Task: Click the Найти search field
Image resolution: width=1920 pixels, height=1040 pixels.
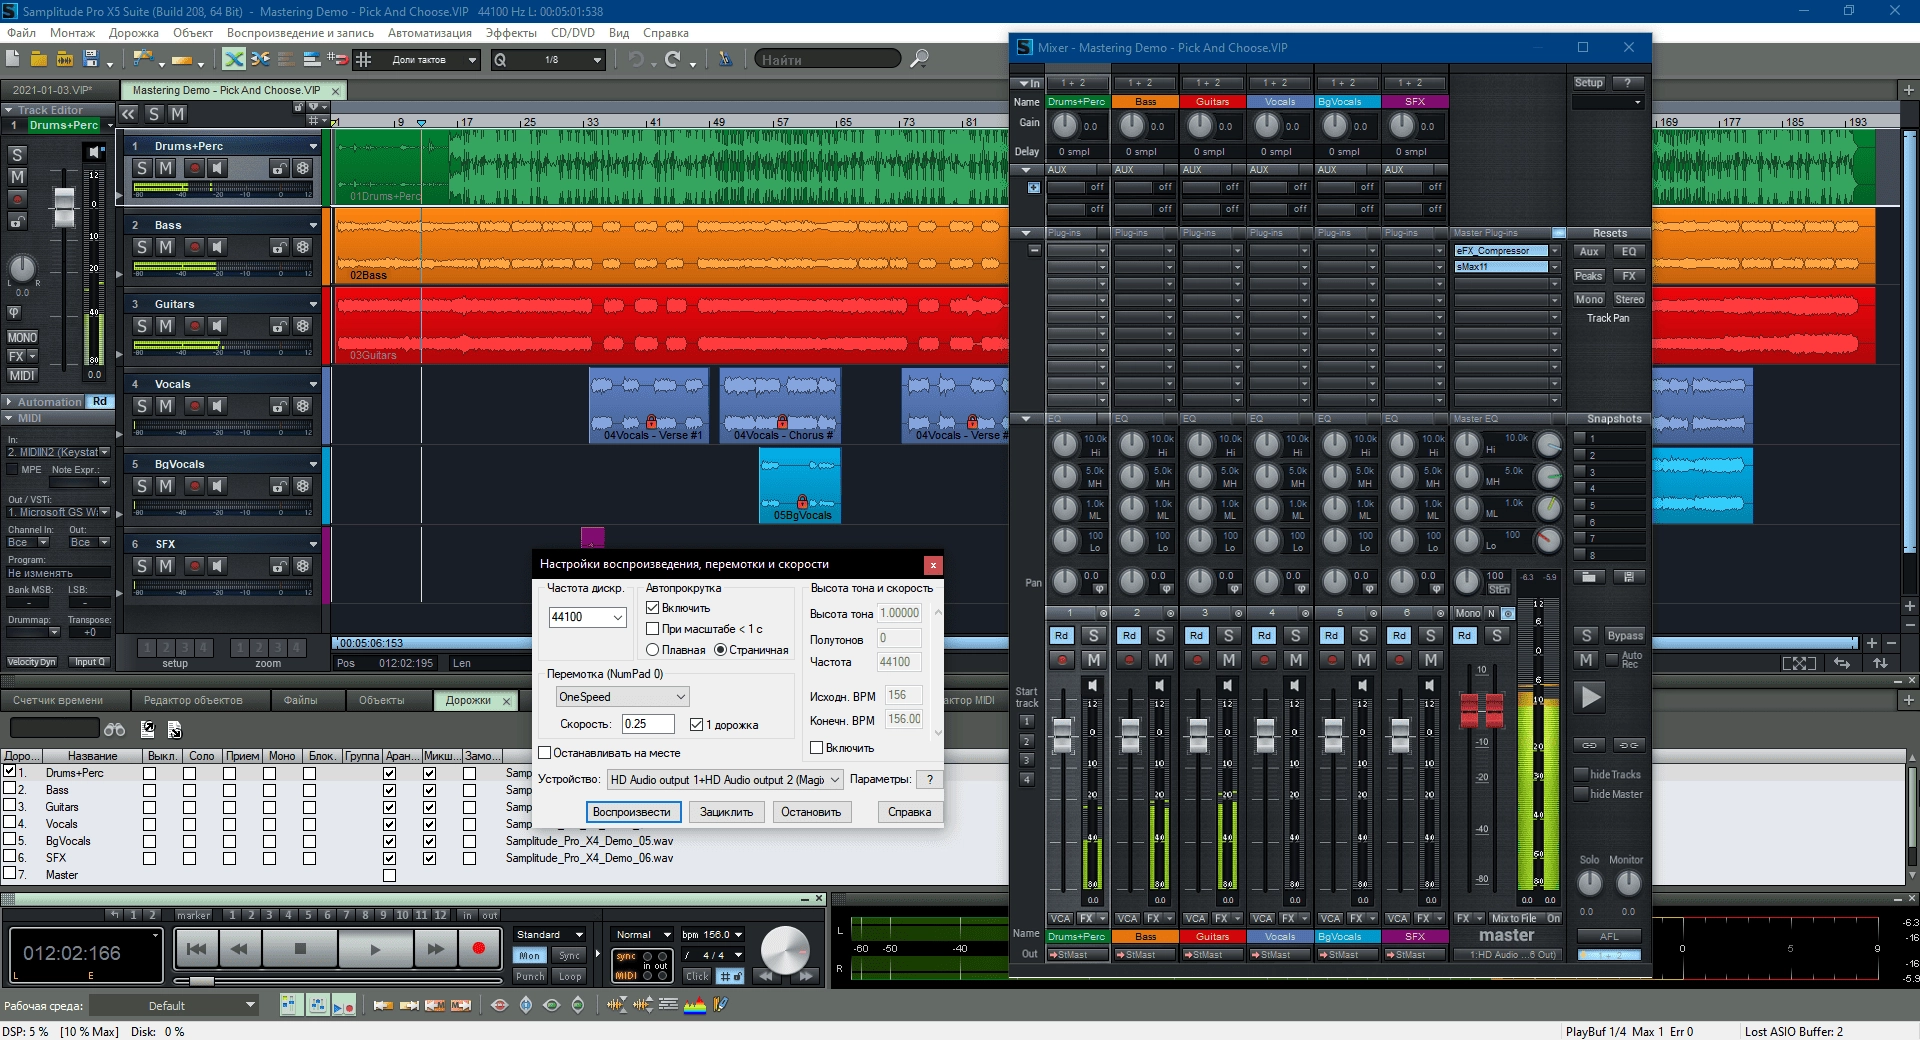Action: pos(828,60)
